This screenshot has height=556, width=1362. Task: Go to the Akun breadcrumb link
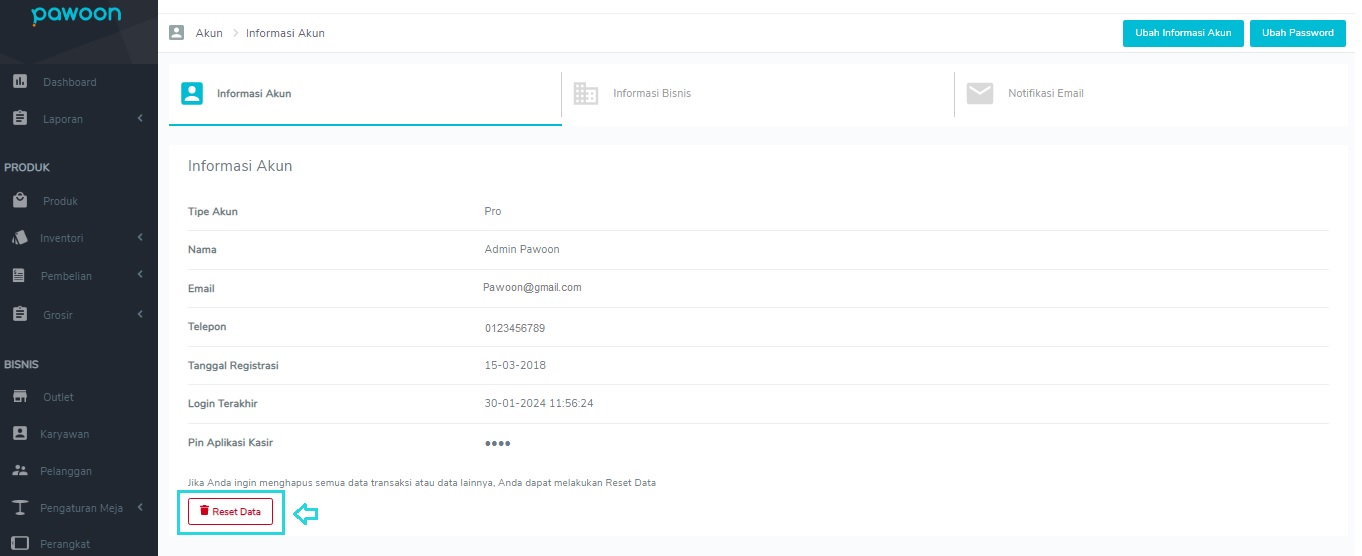coord(209,33)
